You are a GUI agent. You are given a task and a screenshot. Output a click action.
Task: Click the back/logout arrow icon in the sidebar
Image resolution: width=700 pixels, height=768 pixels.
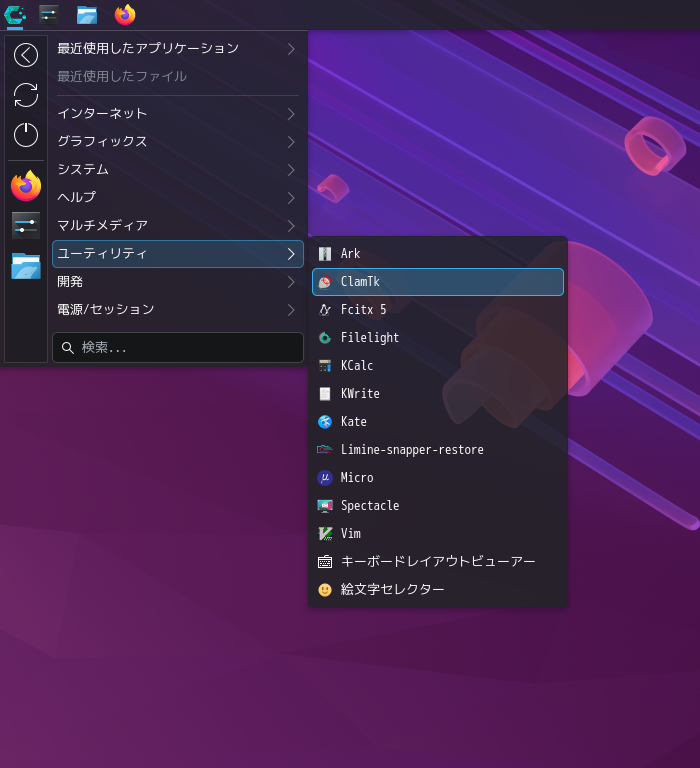[x=26, y=55]
